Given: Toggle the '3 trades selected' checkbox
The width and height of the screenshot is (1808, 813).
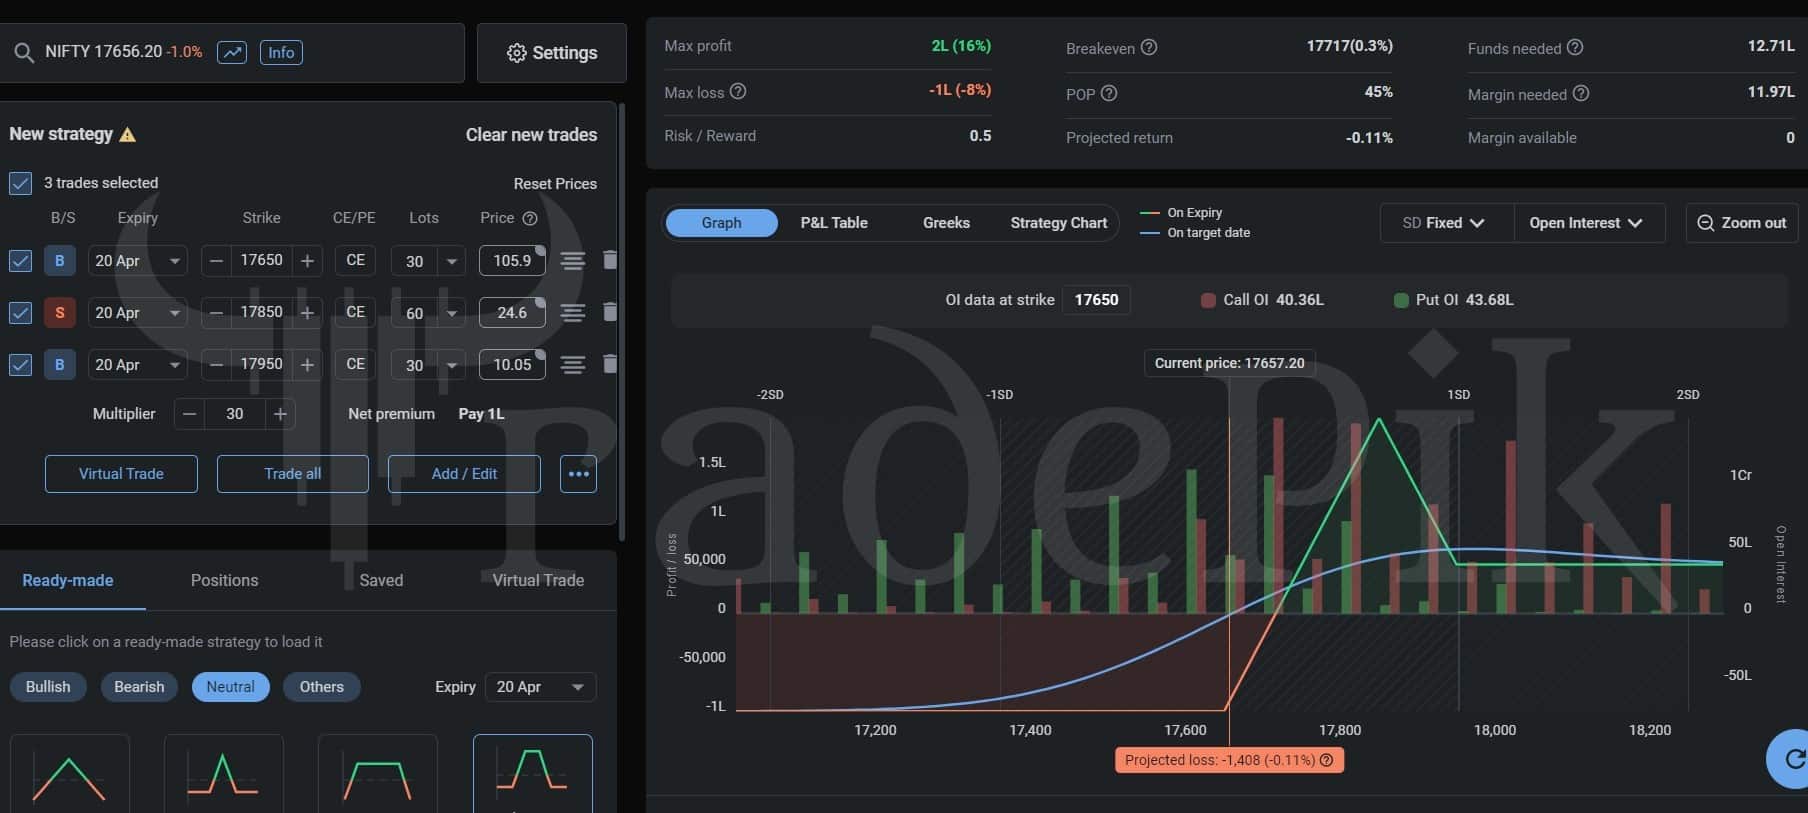Looking at the screenshot, I should pos(20,183).
